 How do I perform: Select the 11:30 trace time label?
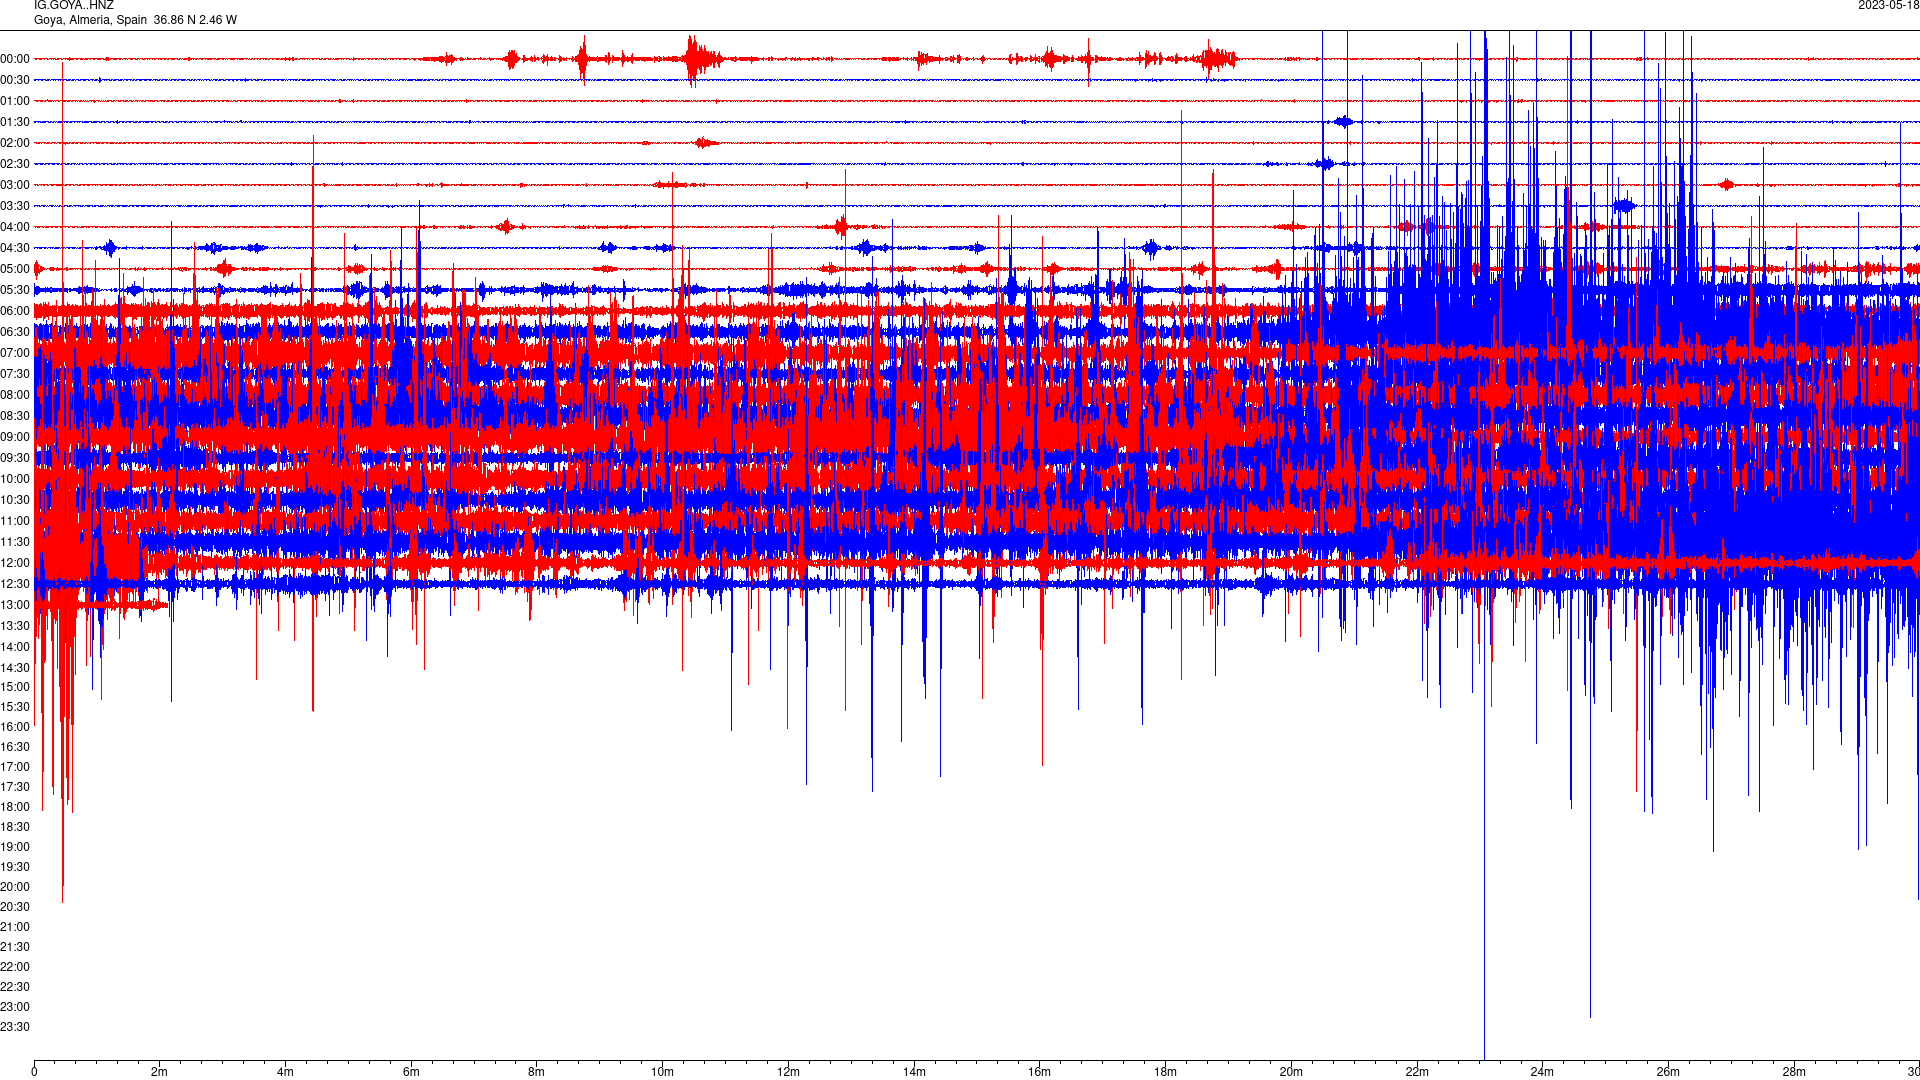click(15, 542)
